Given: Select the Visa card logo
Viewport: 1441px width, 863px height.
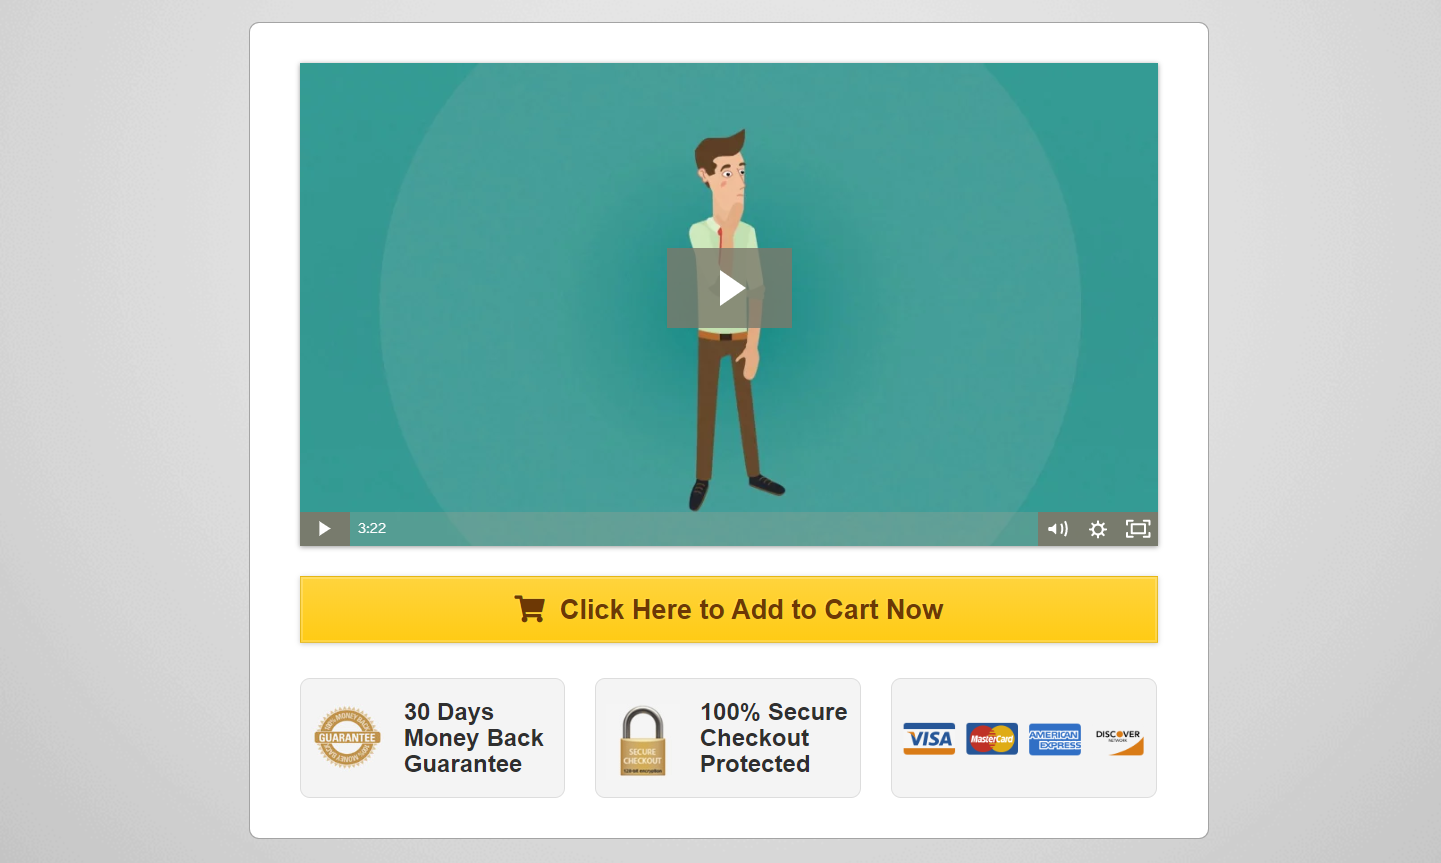Looking at the screenshot, I should pyautogui.click(x=929, y=739).
